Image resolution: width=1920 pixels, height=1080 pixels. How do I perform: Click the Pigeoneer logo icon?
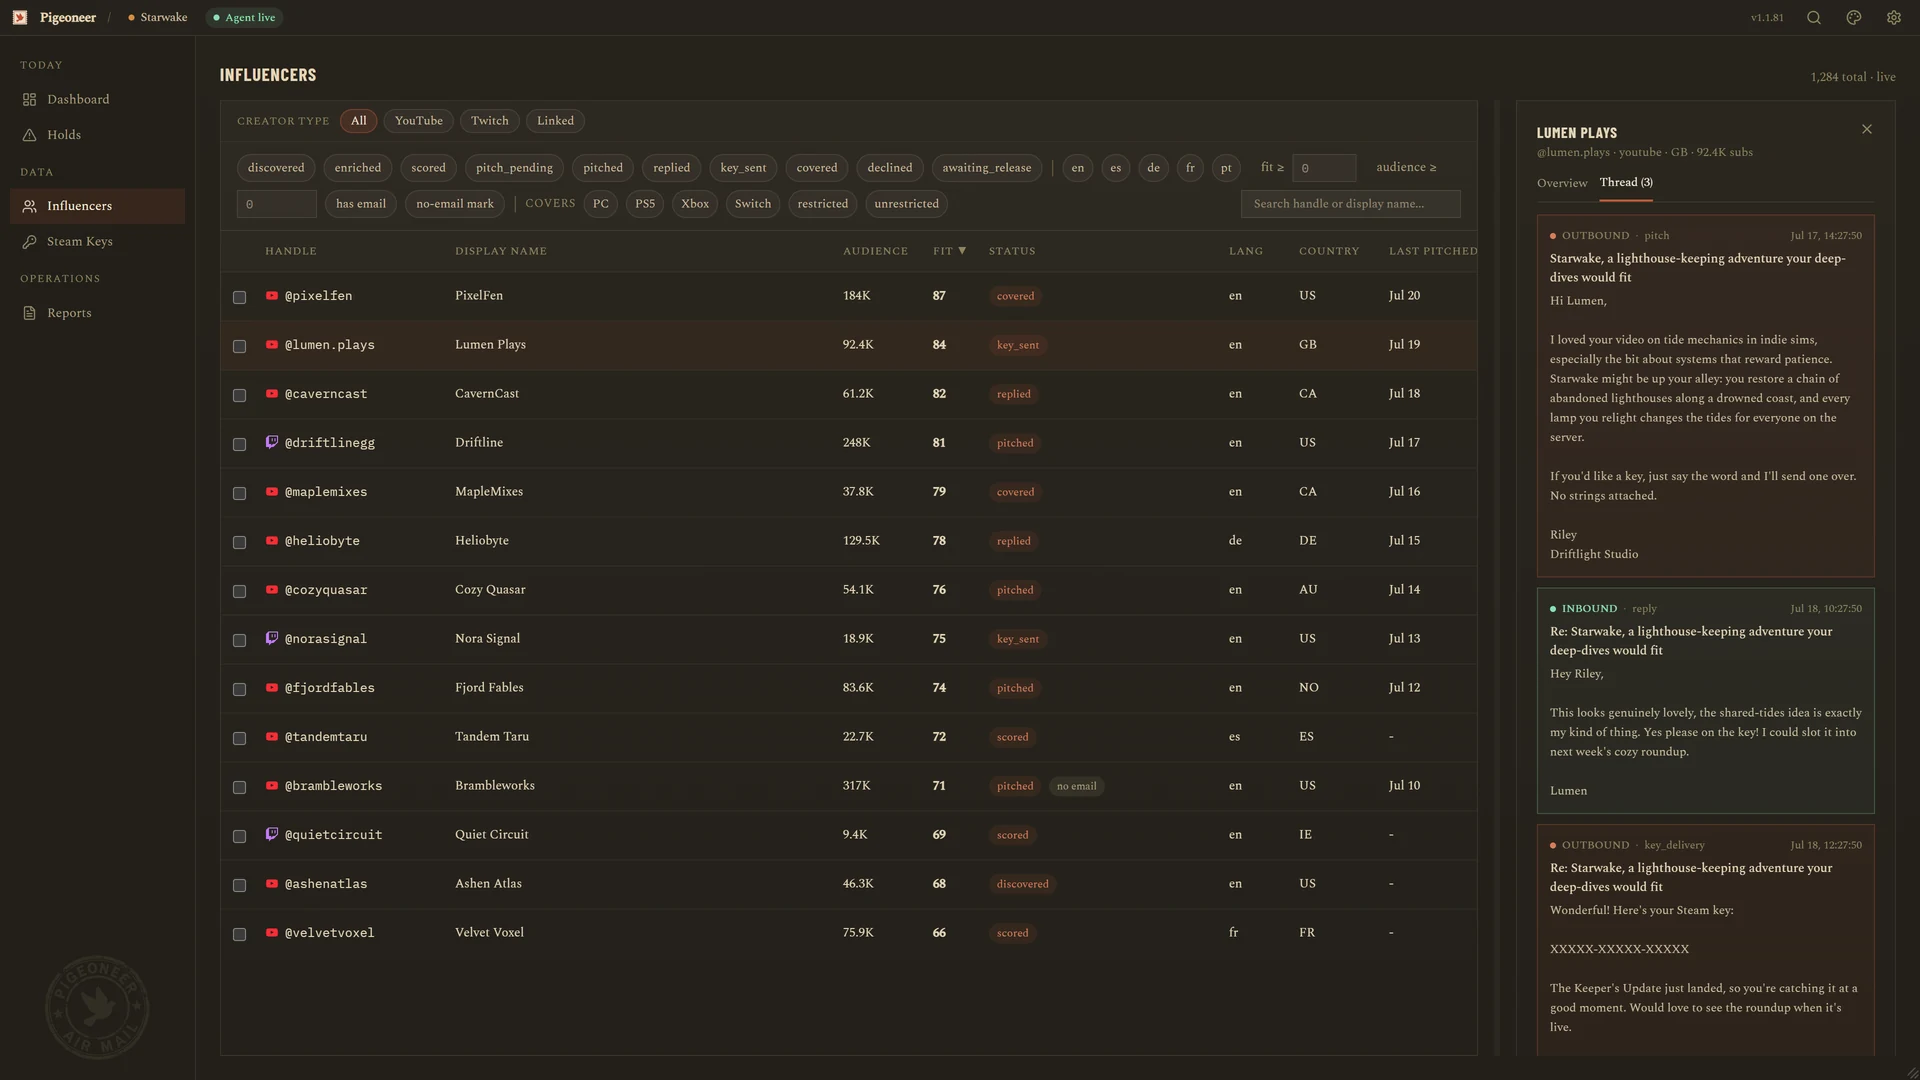20,18
